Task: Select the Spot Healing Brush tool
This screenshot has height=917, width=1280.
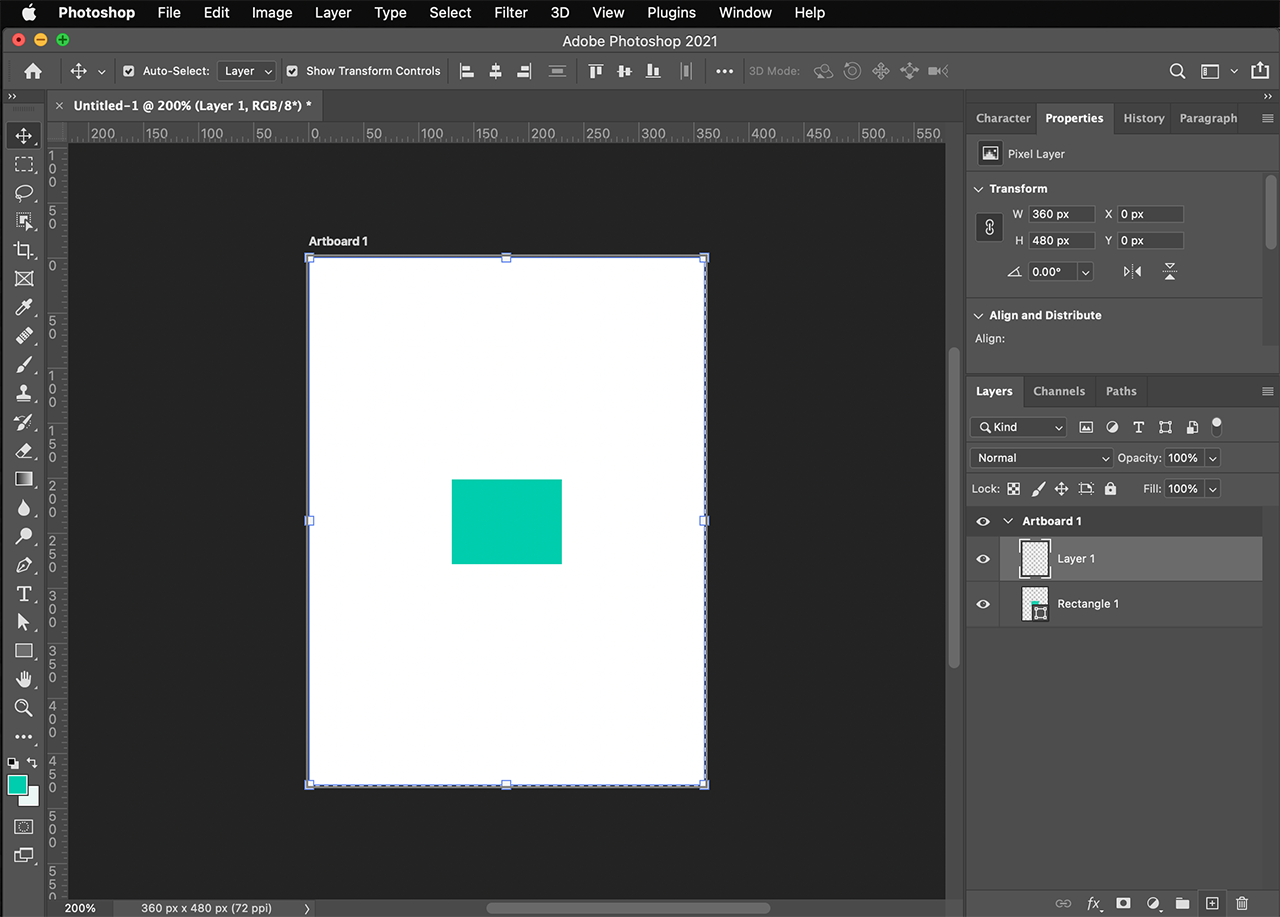Action: point(24,336)
